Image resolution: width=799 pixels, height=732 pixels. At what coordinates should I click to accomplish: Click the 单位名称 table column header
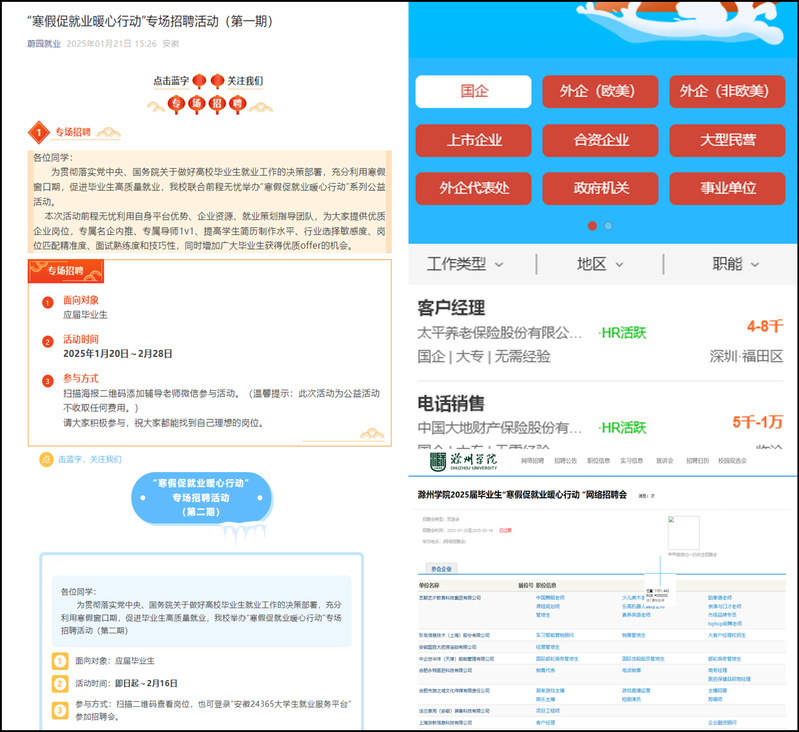click(x=429, y=585)
